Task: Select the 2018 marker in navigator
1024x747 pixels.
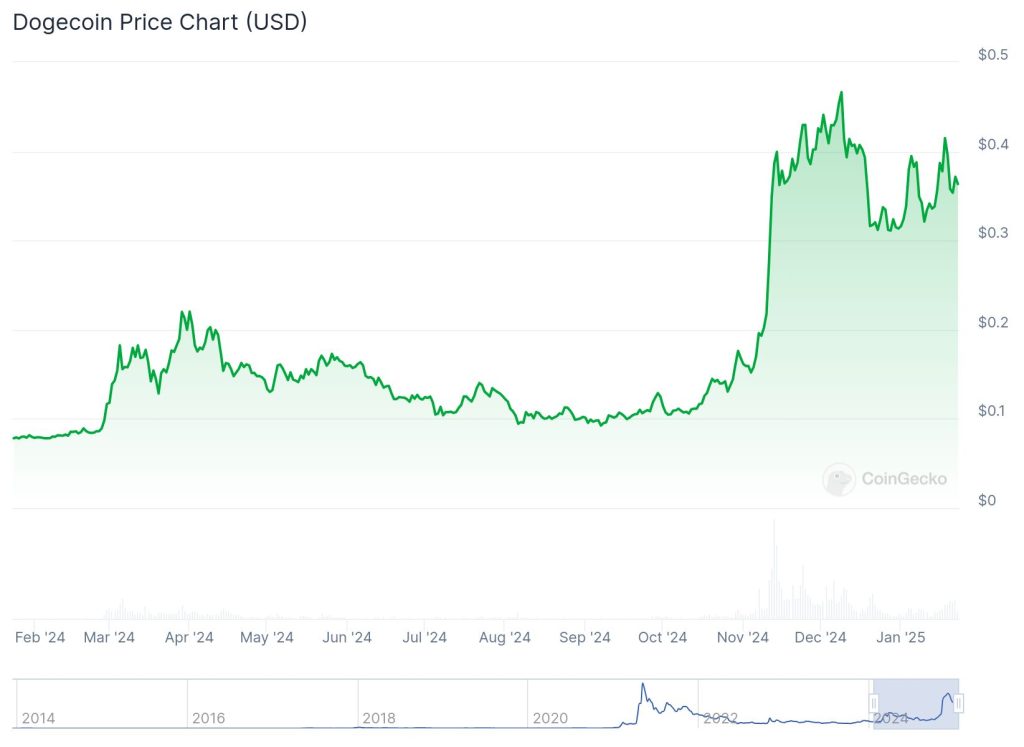Action: click(379, 718)
